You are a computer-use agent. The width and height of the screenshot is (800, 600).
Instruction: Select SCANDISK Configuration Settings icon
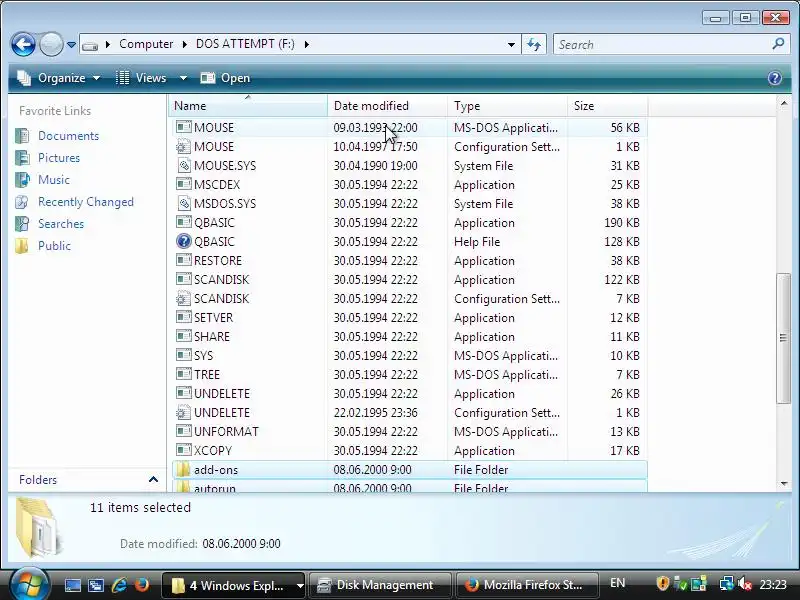[183, 298]
